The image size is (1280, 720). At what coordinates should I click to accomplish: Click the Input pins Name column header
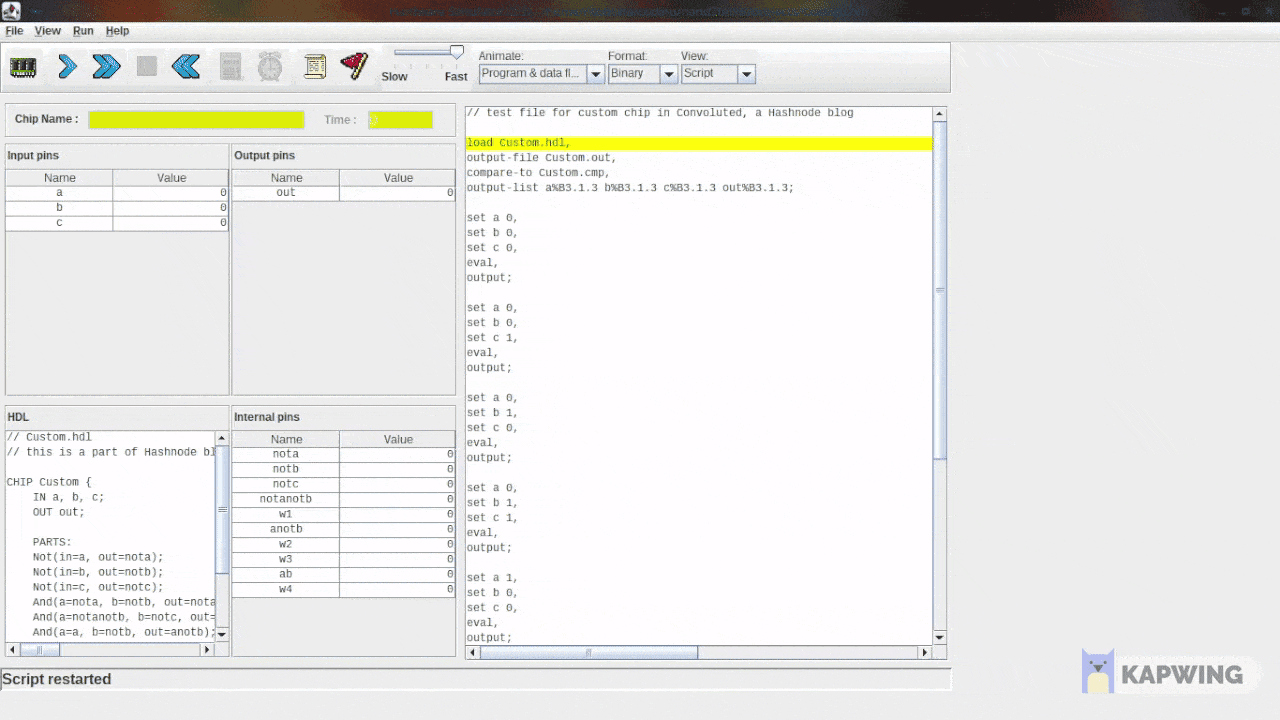(59, 178)
